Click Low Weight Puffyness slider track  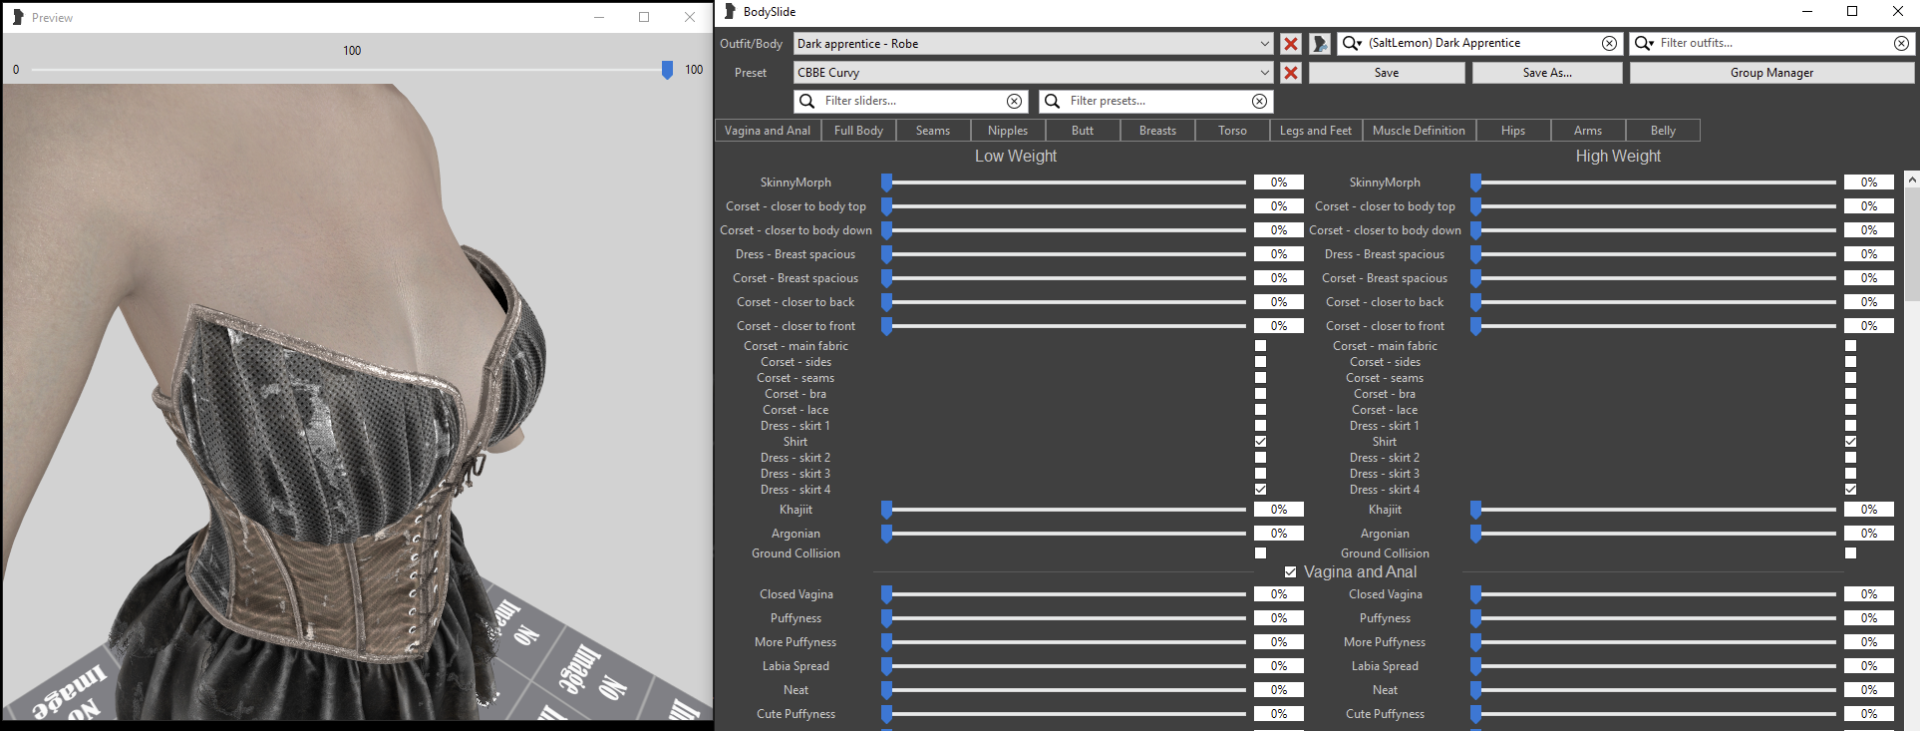(x=1064, y=619)
